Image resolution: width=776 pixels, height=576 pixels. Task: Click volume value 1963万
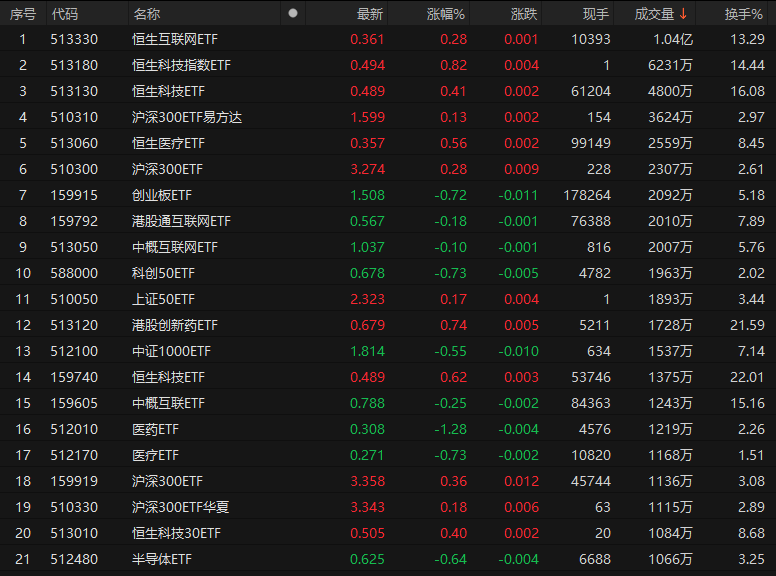coord(670,273)
